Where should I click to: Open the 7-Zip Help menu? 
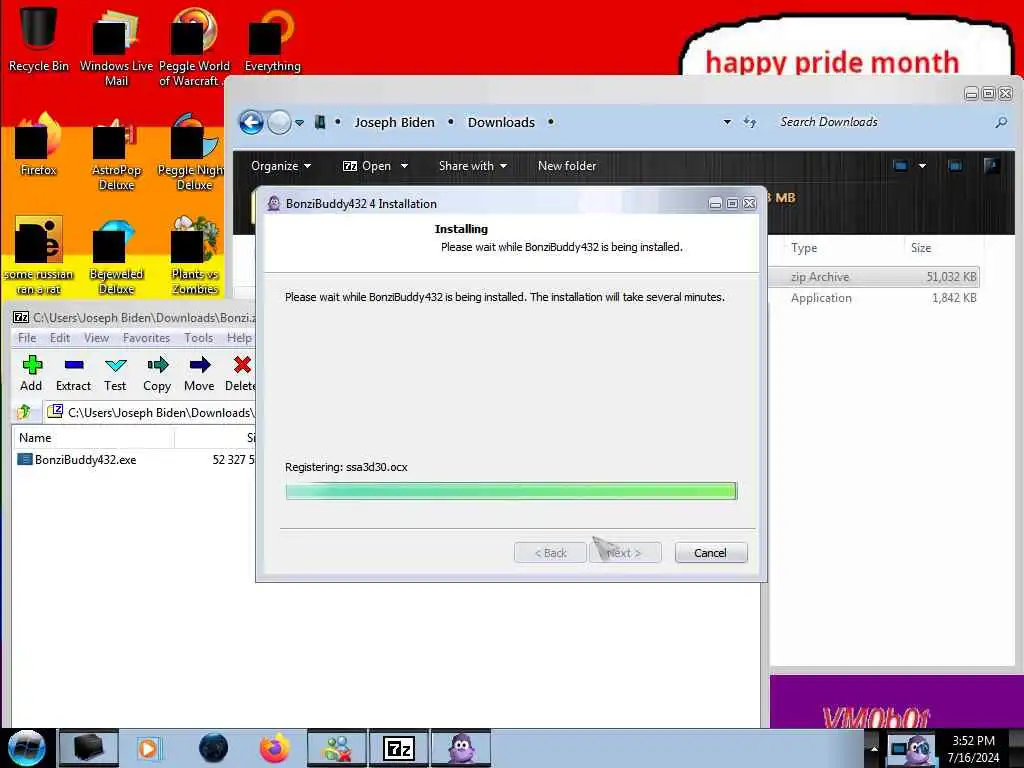[x=239, y=338]
